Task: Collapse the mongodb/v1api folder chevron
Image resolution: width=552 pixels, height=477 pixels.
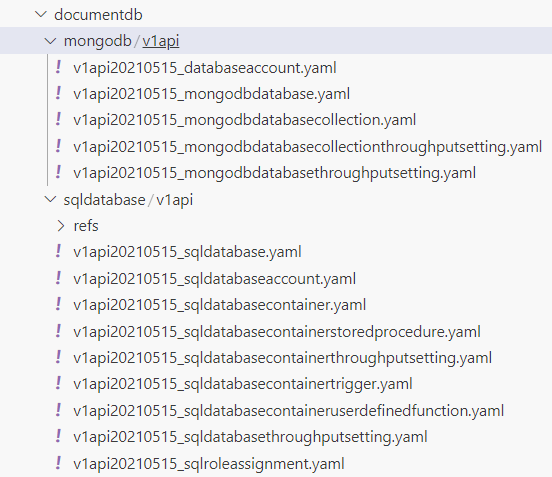Action: (51, 41)
